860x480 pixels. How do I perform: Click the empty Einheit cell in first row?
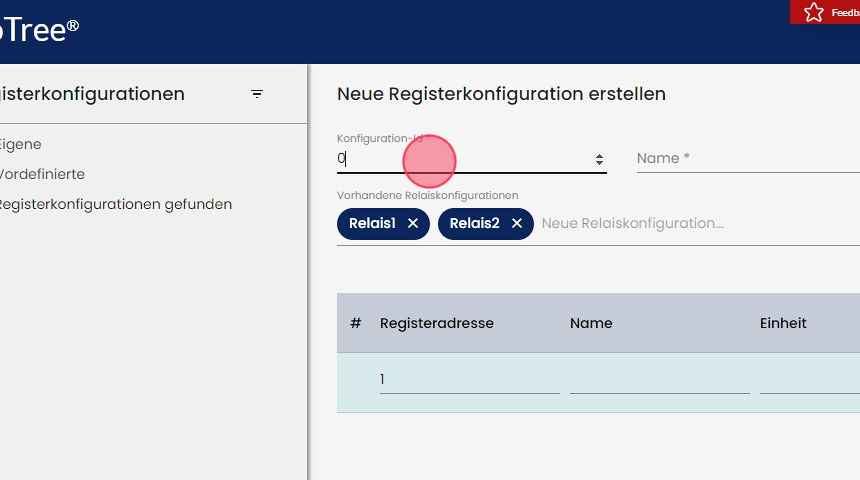coord(808,380)
